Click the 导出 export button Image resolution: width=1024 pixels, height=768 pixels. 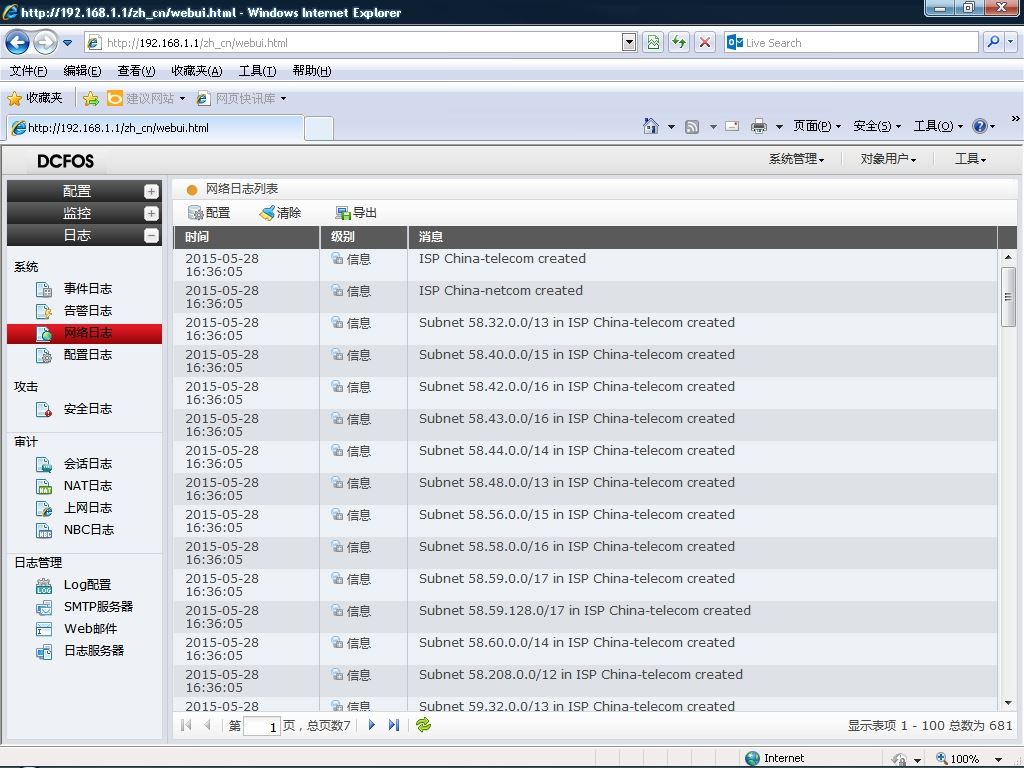[x=356, y=213]
